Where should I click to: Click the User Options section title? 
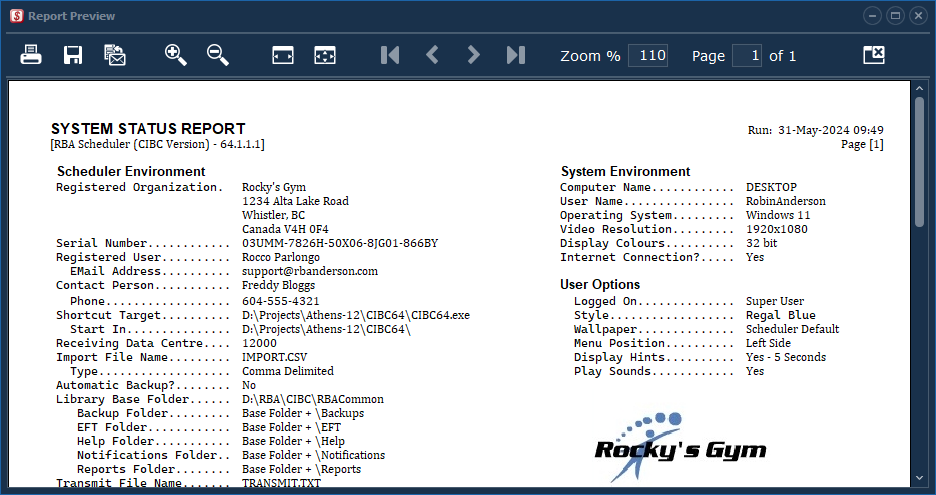point(600,284)
